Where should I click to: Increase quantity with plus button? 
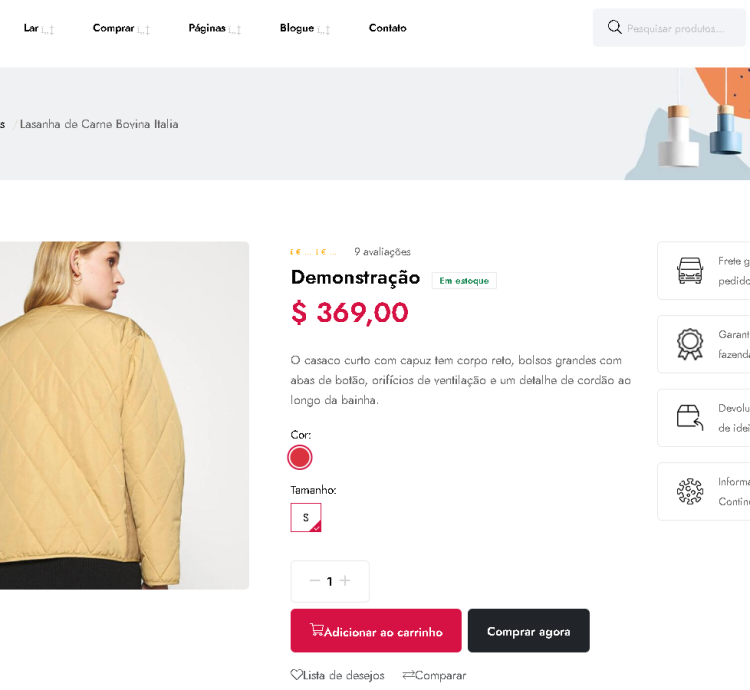345,581
